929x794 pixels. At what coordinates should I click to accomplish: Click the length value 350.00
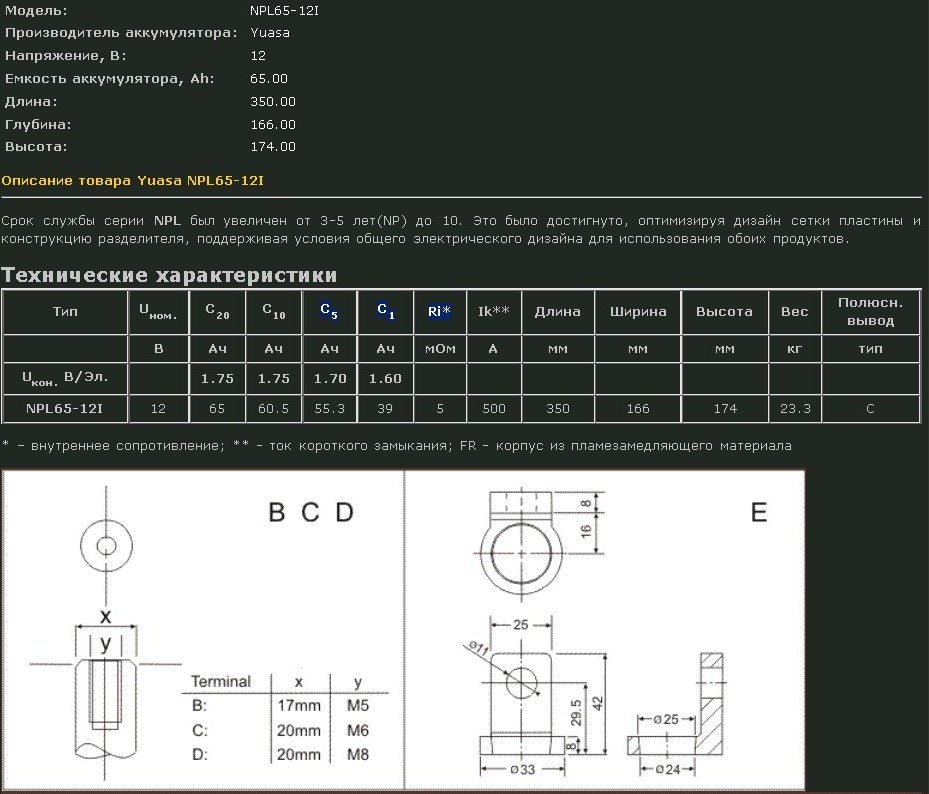tap(273, 101)
